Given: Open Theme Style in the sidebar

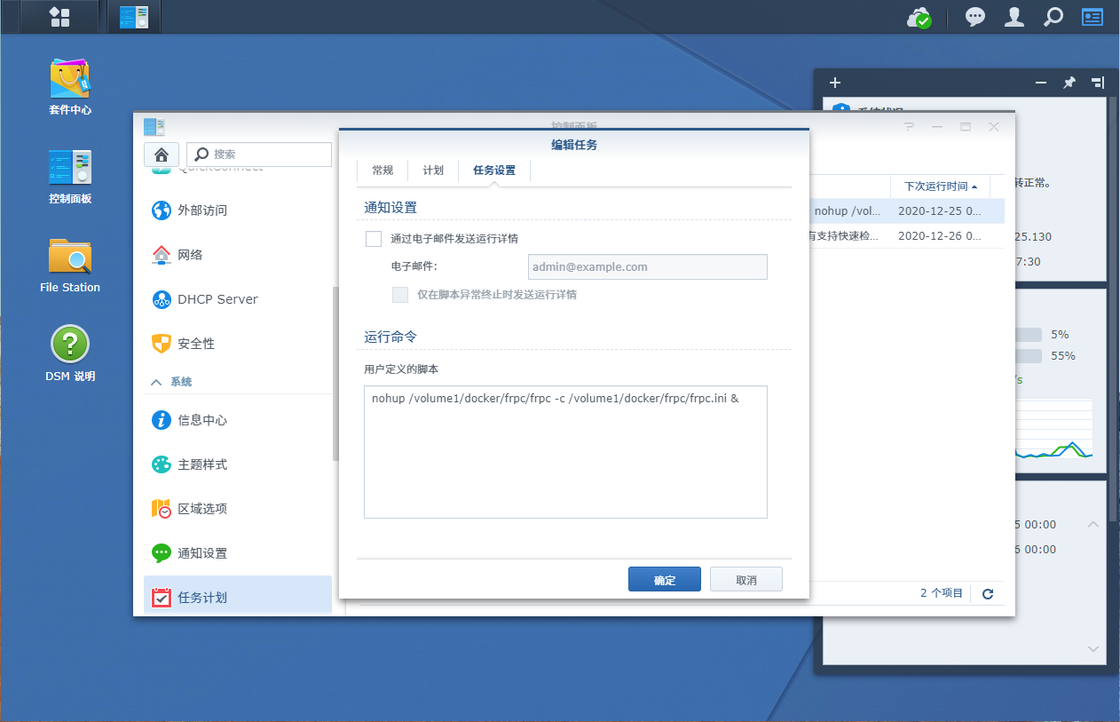Looking at the screenshot, I should pos(238,464).
